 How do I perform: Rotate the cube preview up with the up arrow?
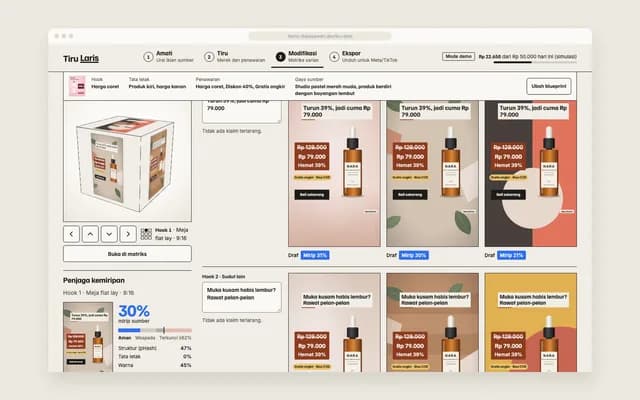[x=90, y=234]
